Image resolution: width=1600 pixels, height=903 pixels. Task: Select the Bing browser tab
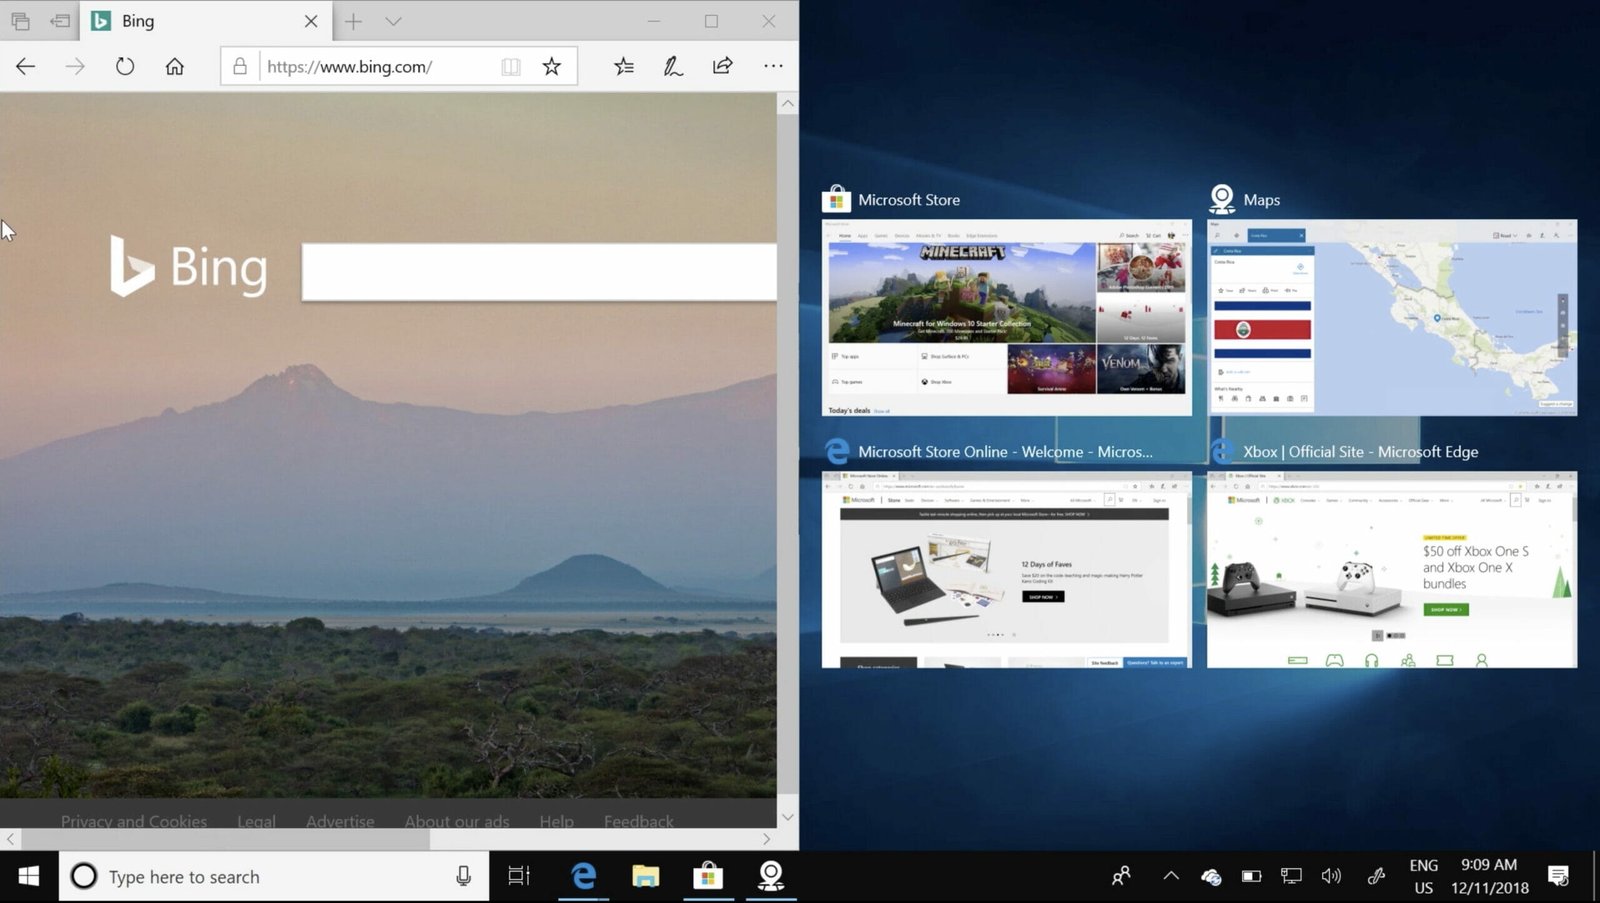pos(205,21)
